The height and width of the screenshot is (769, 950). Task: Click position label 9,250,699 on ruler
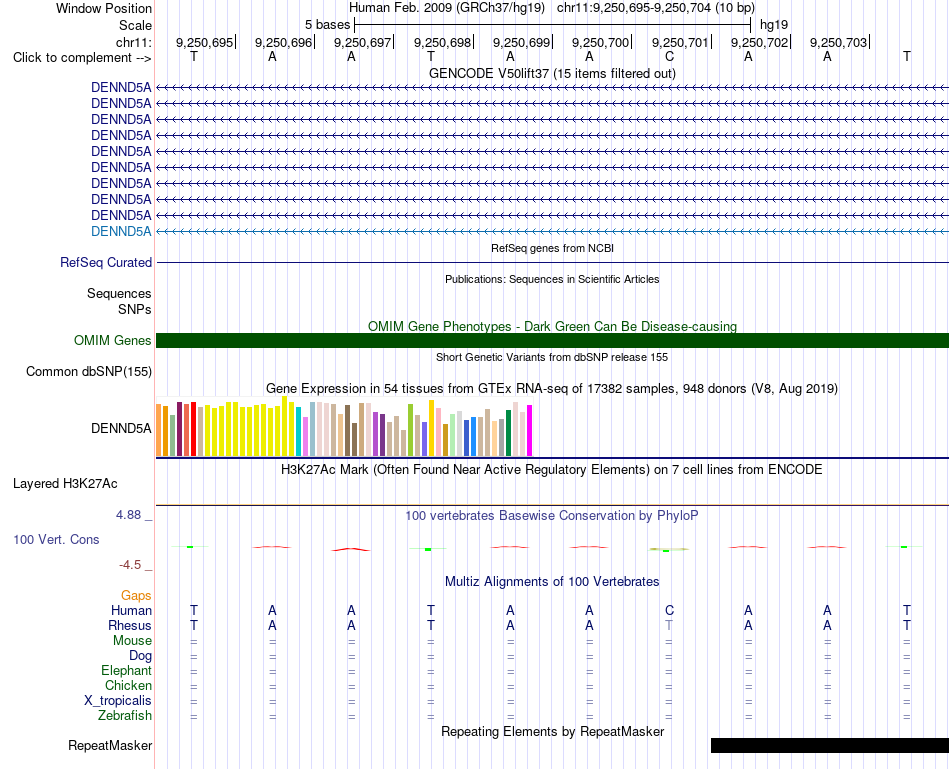click(521, 42)
